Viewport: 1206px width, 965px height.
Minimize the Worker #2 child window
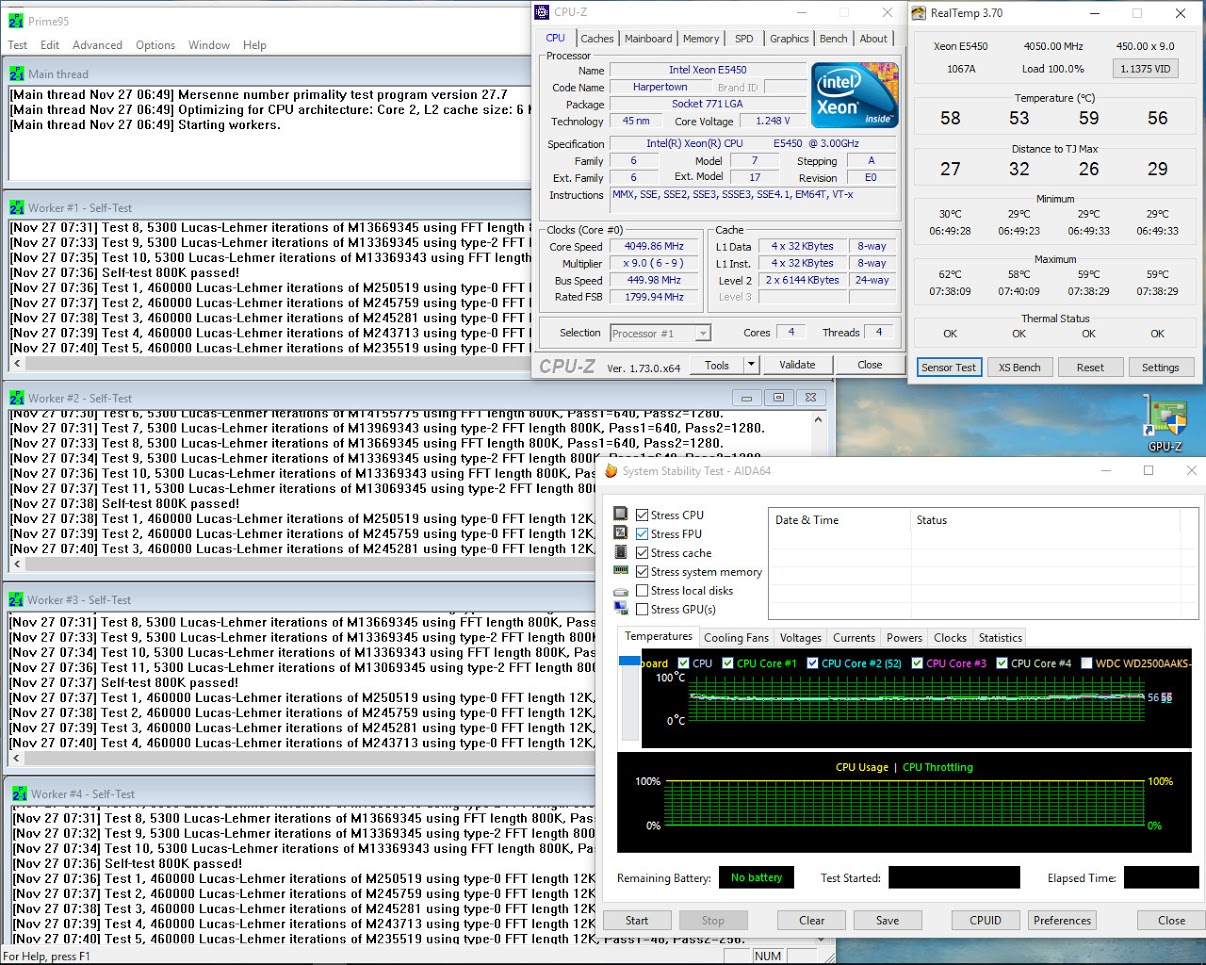(748, 397)
